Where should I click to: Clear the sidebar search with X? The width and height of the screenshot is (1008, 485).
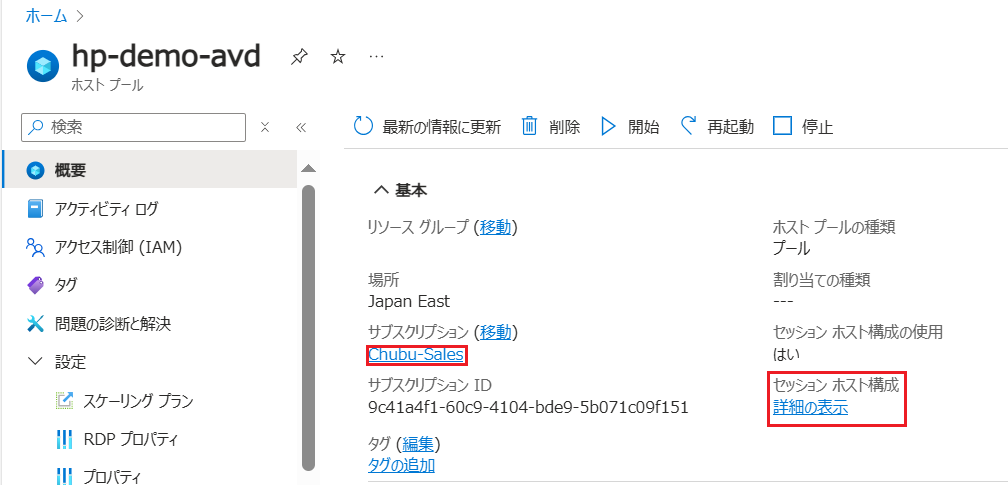point(264,127)
